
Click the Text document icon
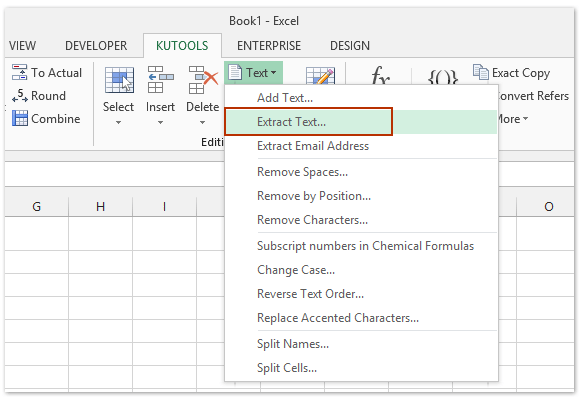(x=235, y=72)
